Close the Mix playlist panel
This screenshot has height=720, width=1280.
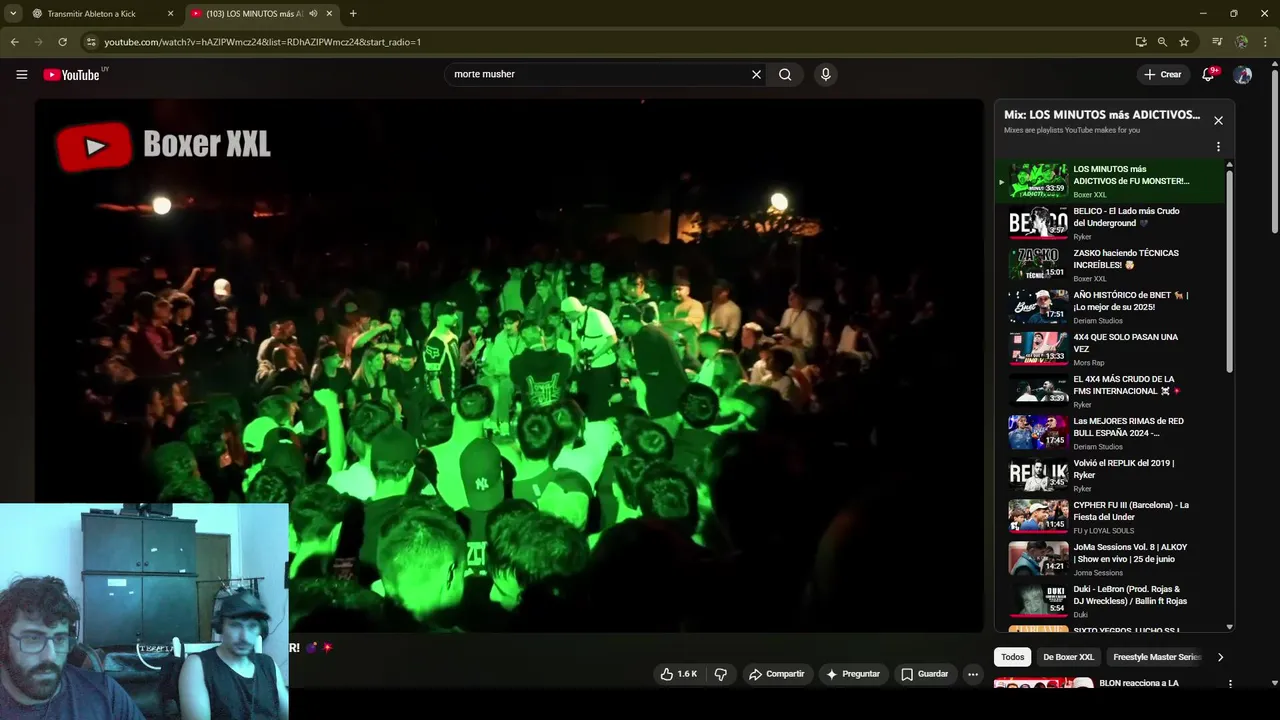point(1218,120)
